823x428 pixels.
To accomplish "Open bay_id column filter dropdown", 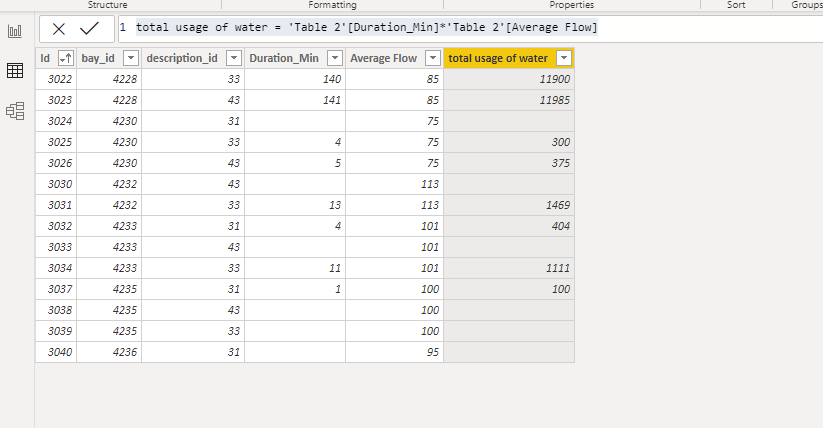I will coord(131,58).
